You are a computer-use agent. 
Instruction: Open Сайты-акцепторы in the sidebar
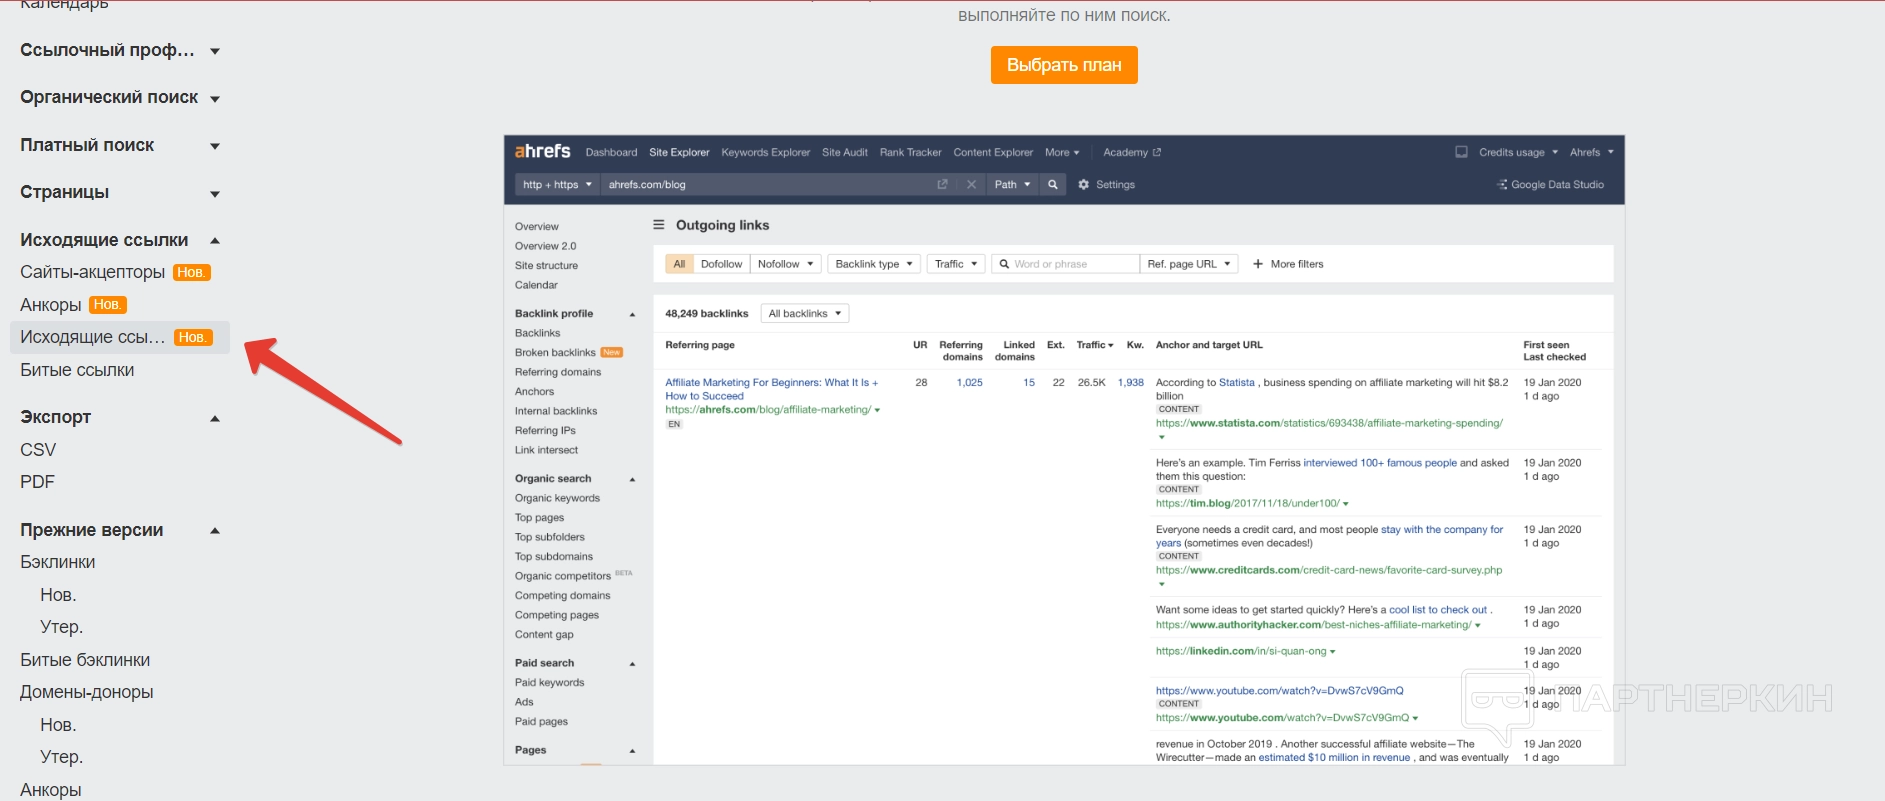[x=93, y=272]
